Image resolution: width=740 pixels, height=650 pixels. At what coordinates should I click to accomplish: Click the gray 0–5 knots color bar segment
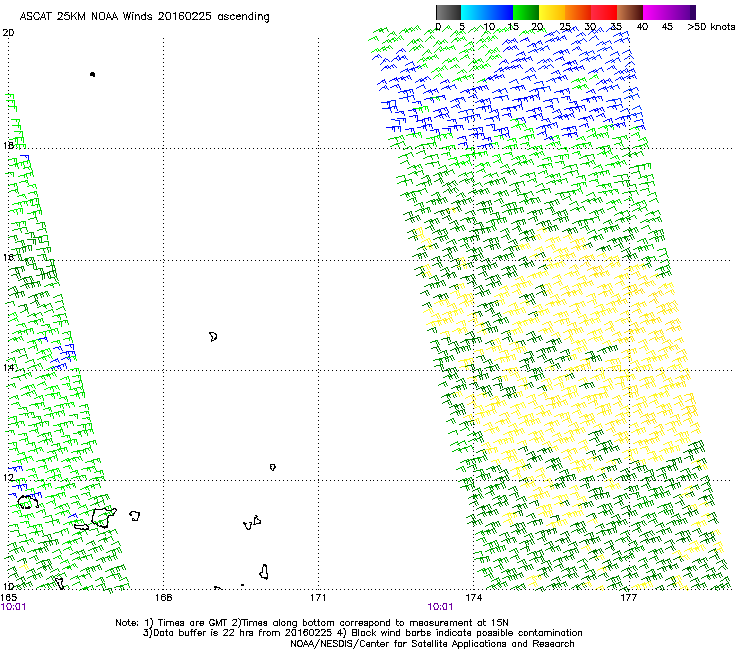[x=448, y=12]
